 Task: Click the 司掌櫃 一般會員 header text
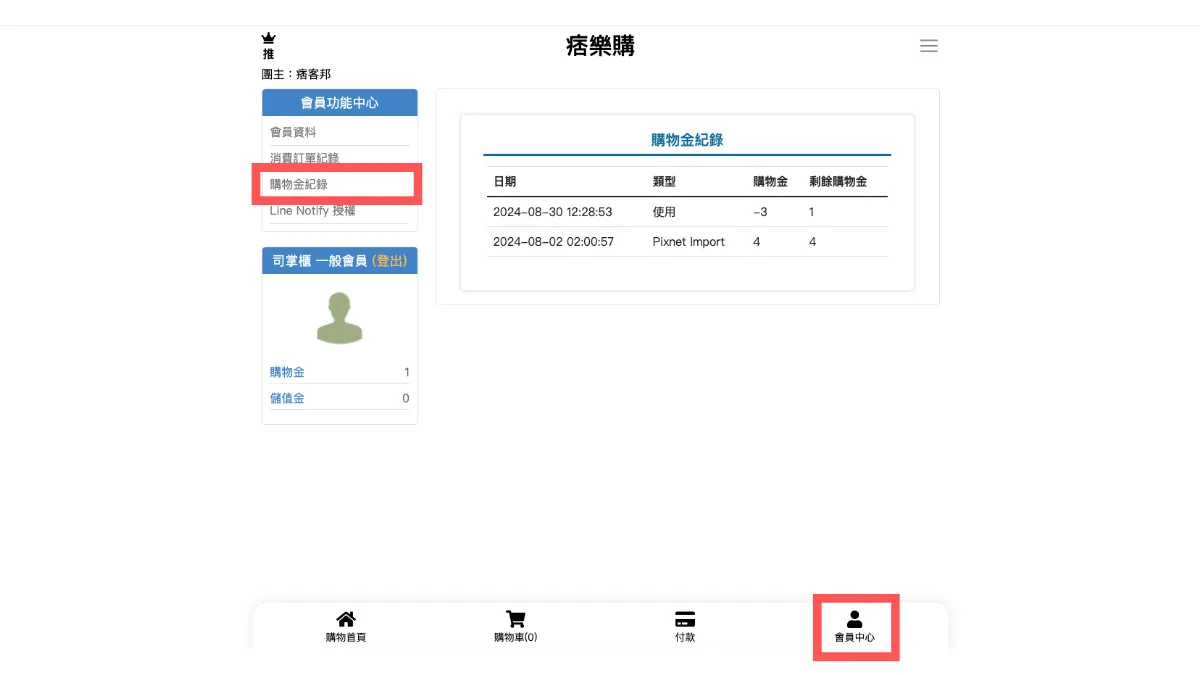pos(320,261)
